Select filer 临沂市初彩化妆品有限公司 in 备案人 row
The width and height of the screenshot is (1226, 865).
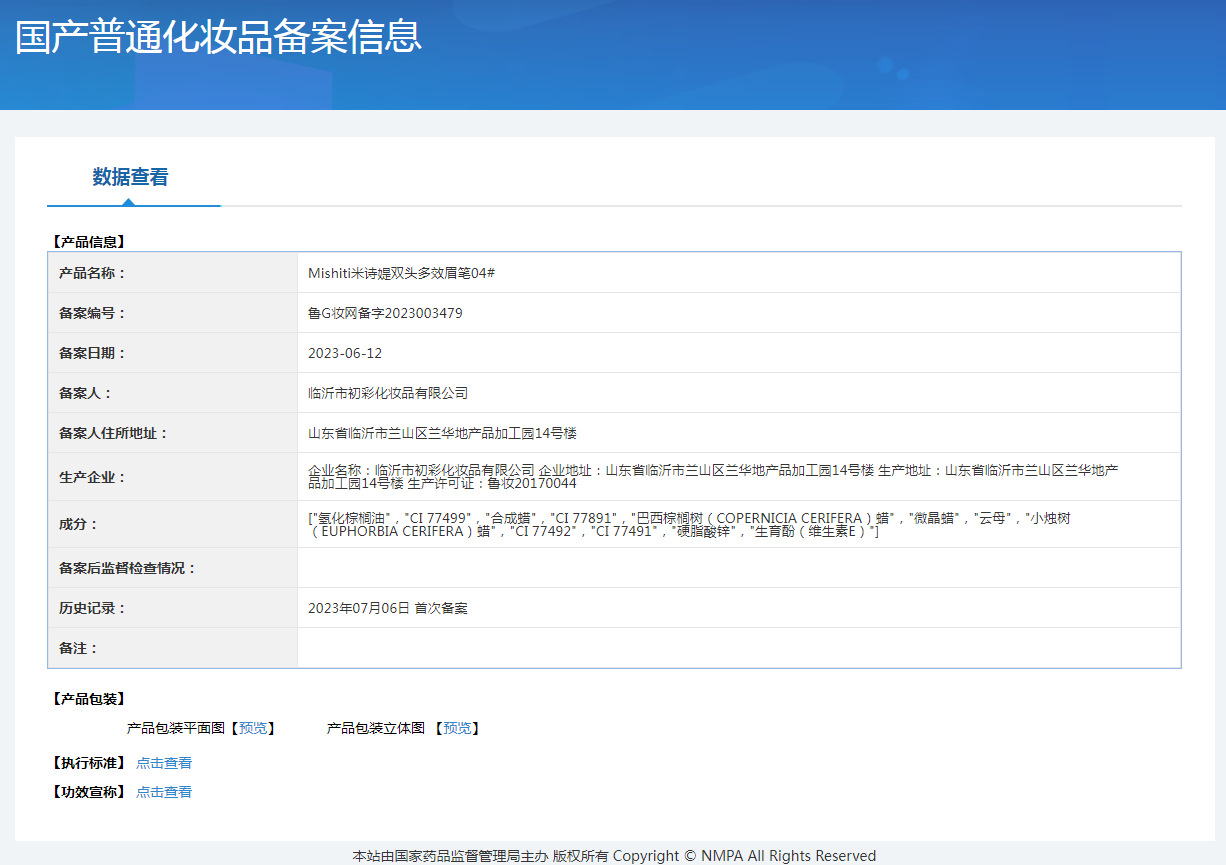(x=388, y=393)
